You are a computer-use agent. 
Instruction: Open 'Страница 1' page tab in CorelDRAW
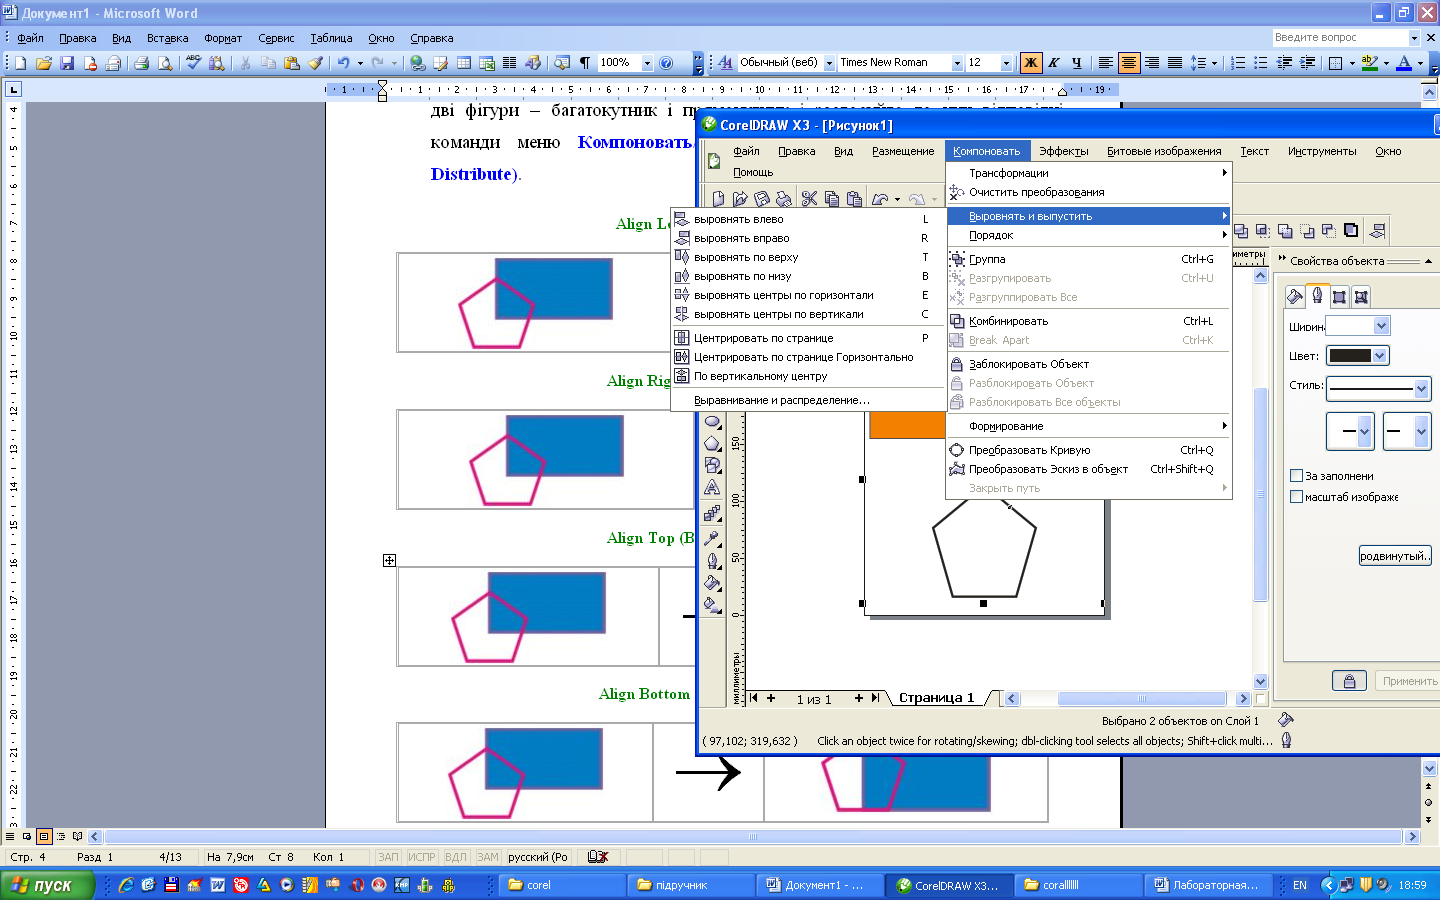tap(936, 698)
